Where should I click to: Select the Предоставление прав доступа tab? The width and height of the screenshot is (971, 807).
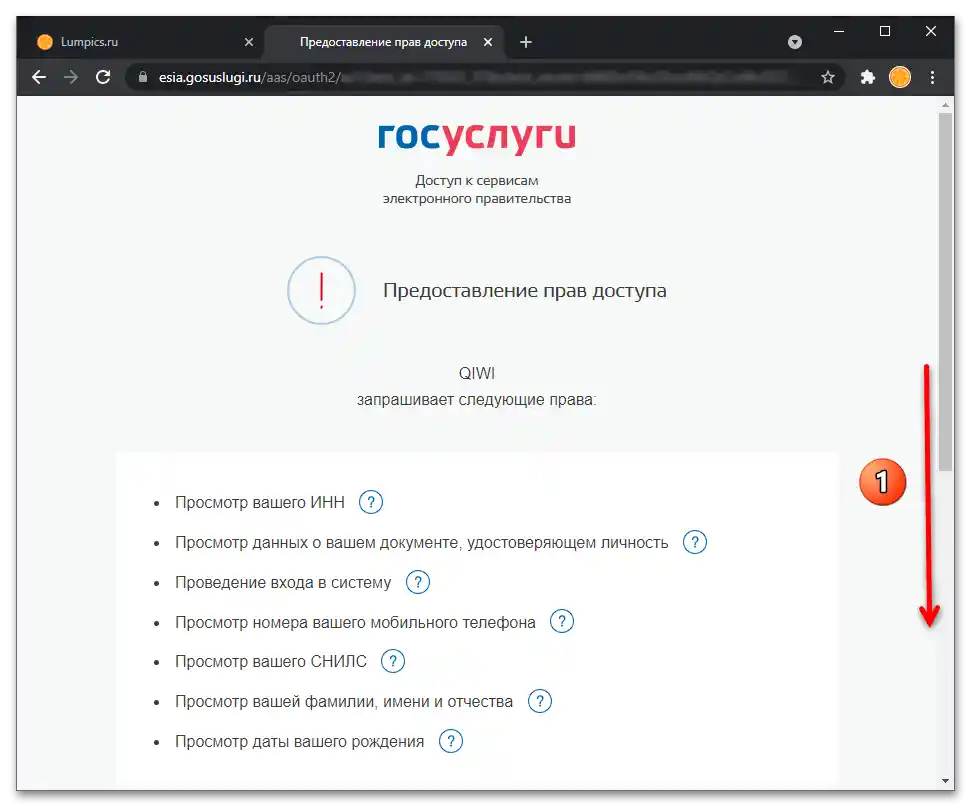click(x=384, y=42)
